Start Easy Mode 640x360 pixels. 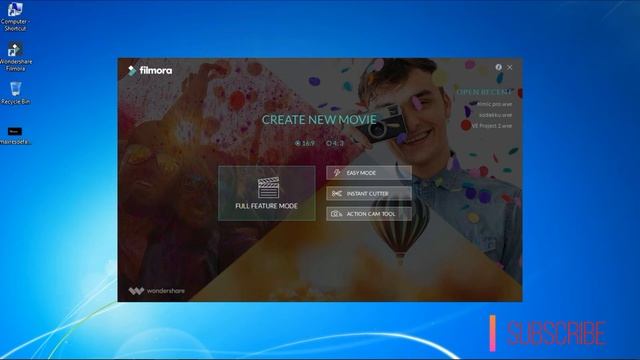point(369,173)
